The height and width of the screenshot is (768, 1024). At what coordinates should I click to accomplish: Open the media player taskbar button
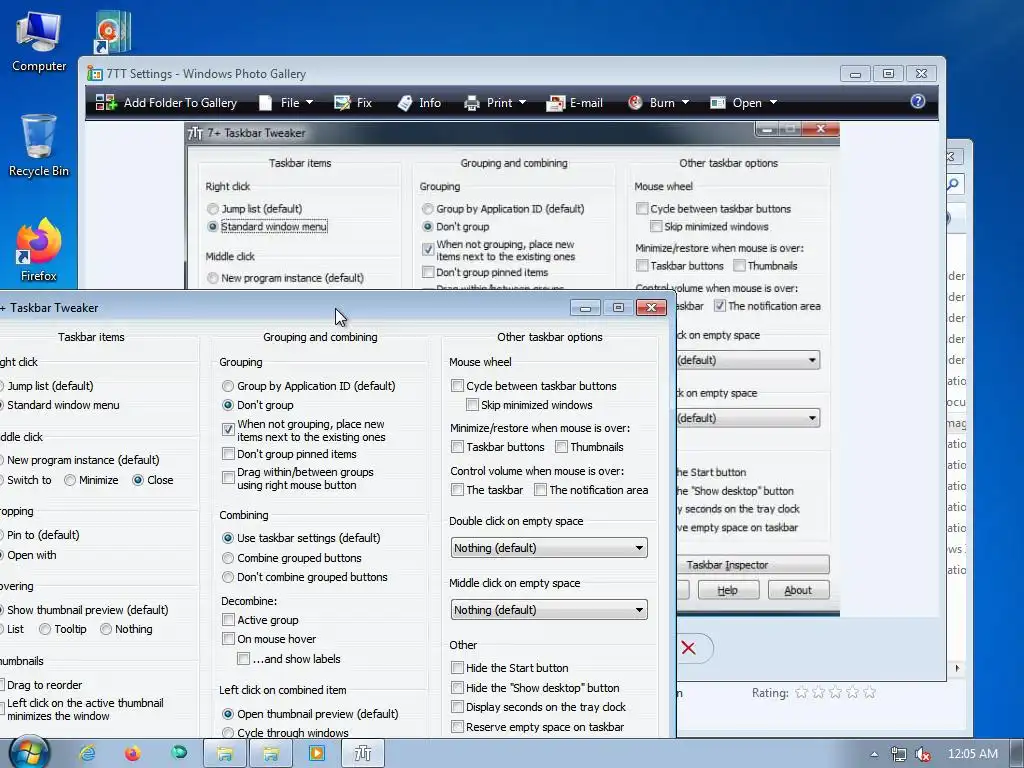click(x=317, y=754)
